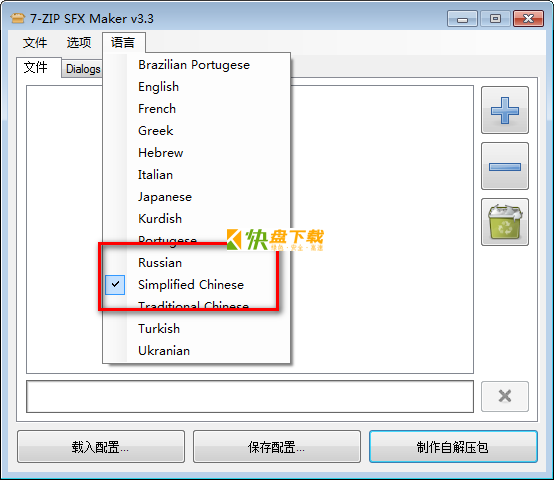The width and height of the screenshot is (554, 480).
Task: Click the 载入配置... load config button
Action: point(101,446)
